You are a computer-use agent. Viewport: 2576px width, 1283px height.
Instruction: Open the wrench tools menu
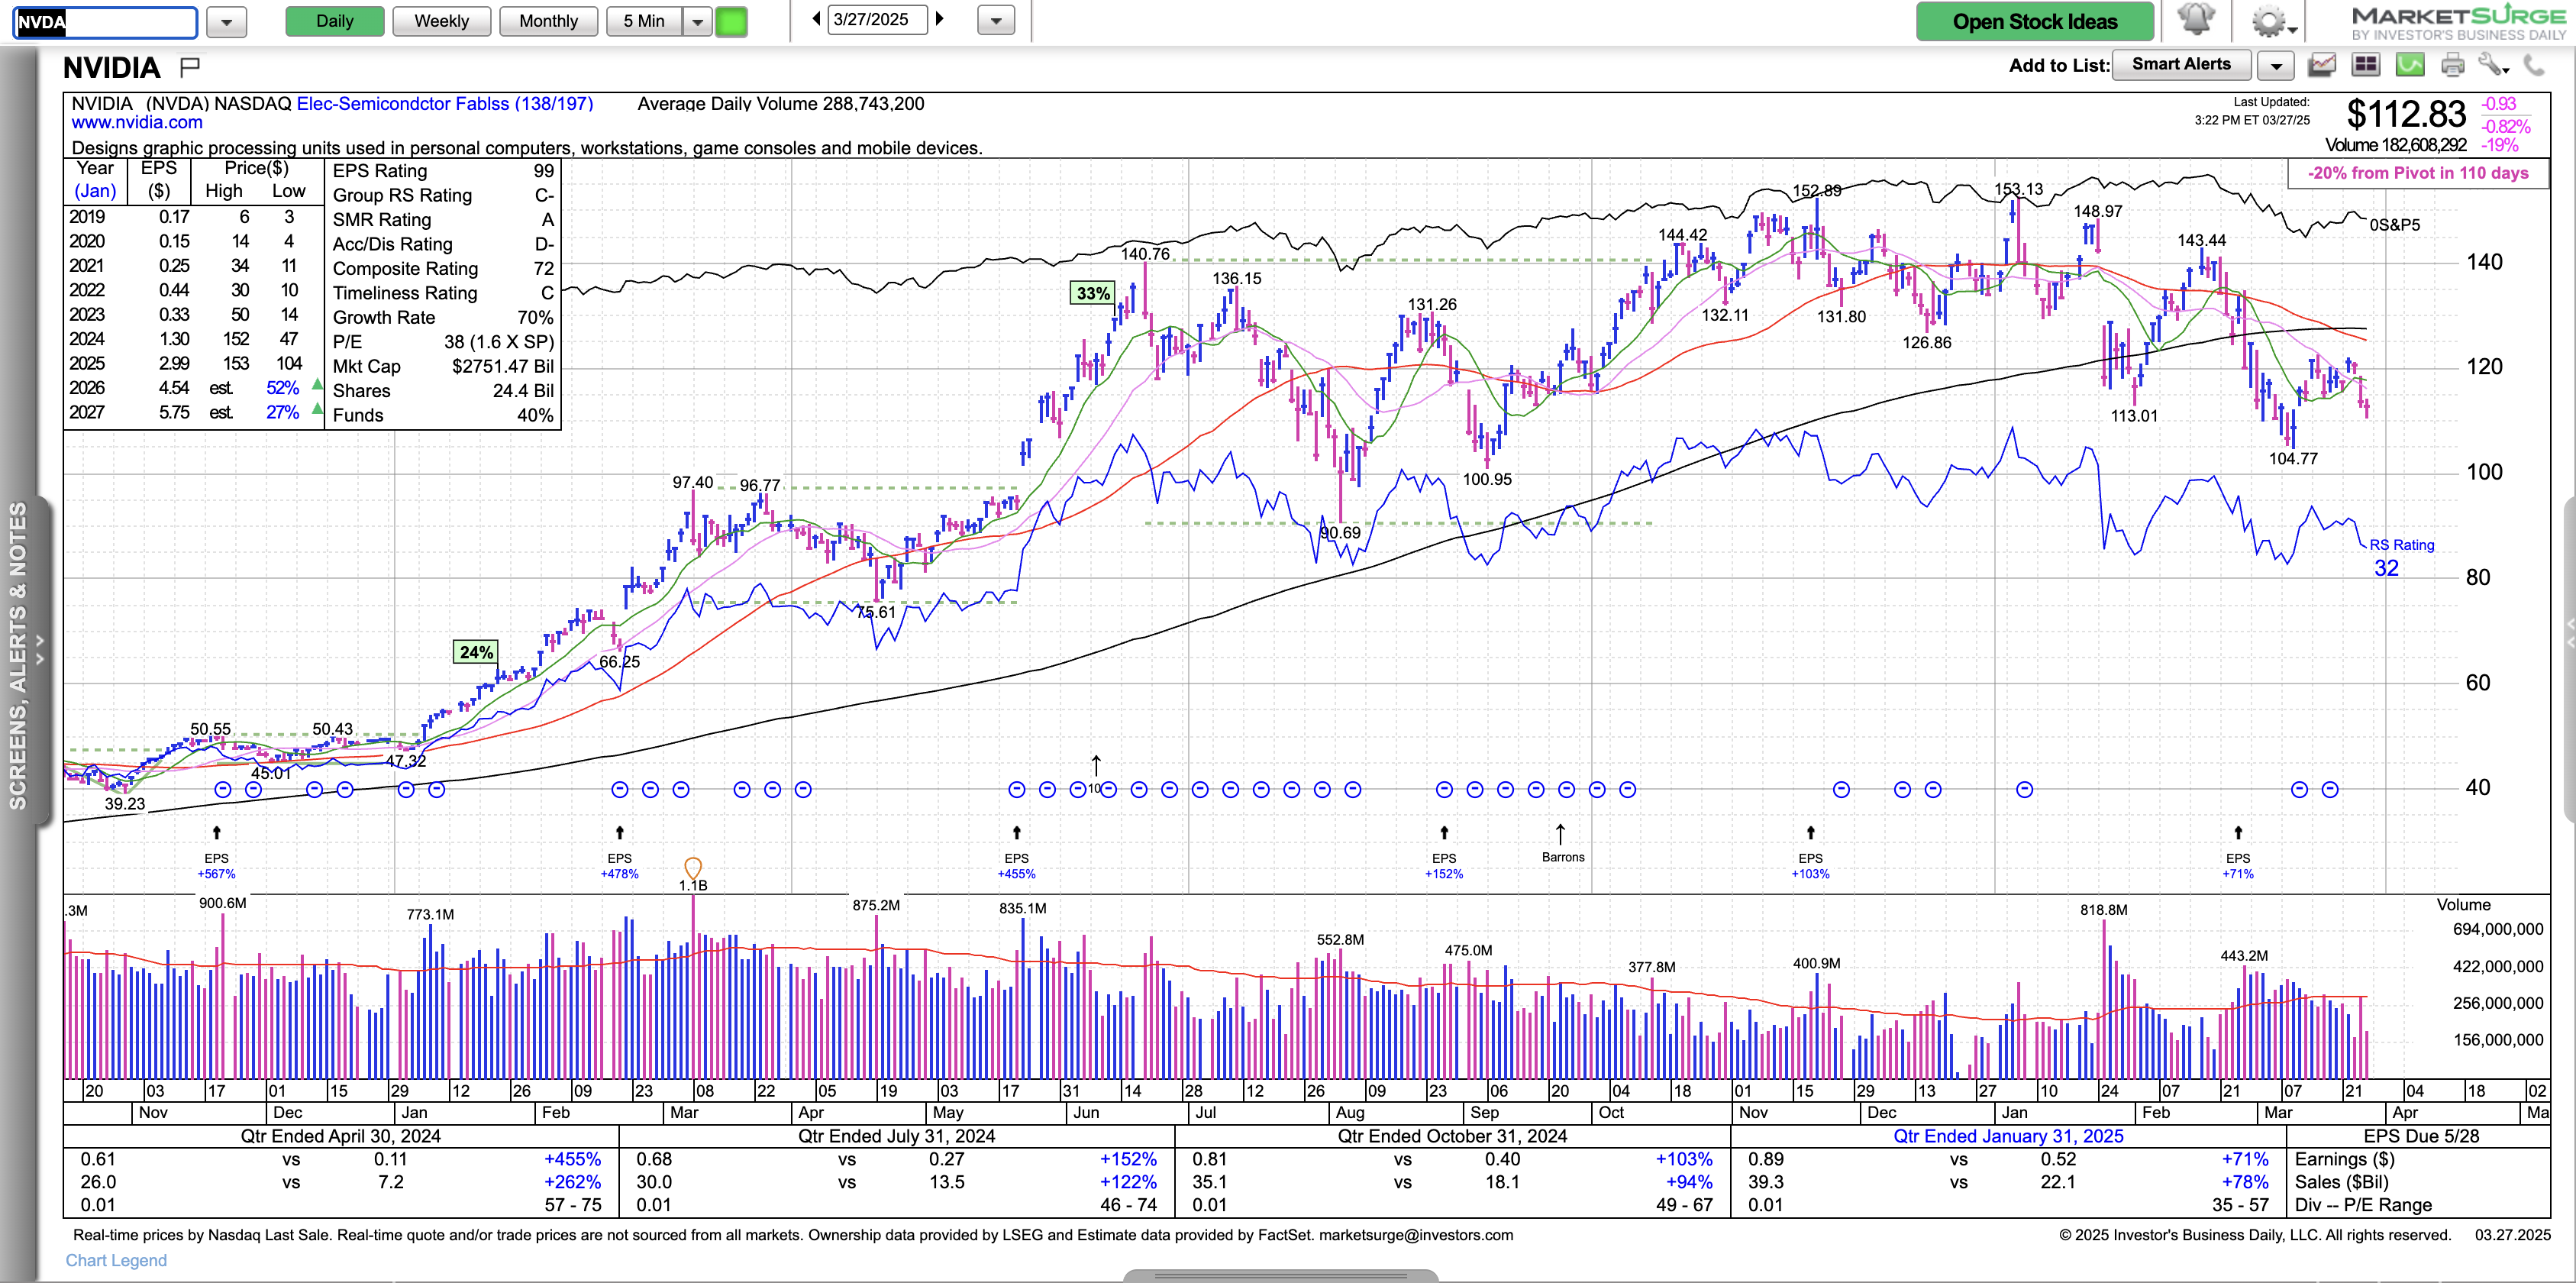tap(2493, 66)
